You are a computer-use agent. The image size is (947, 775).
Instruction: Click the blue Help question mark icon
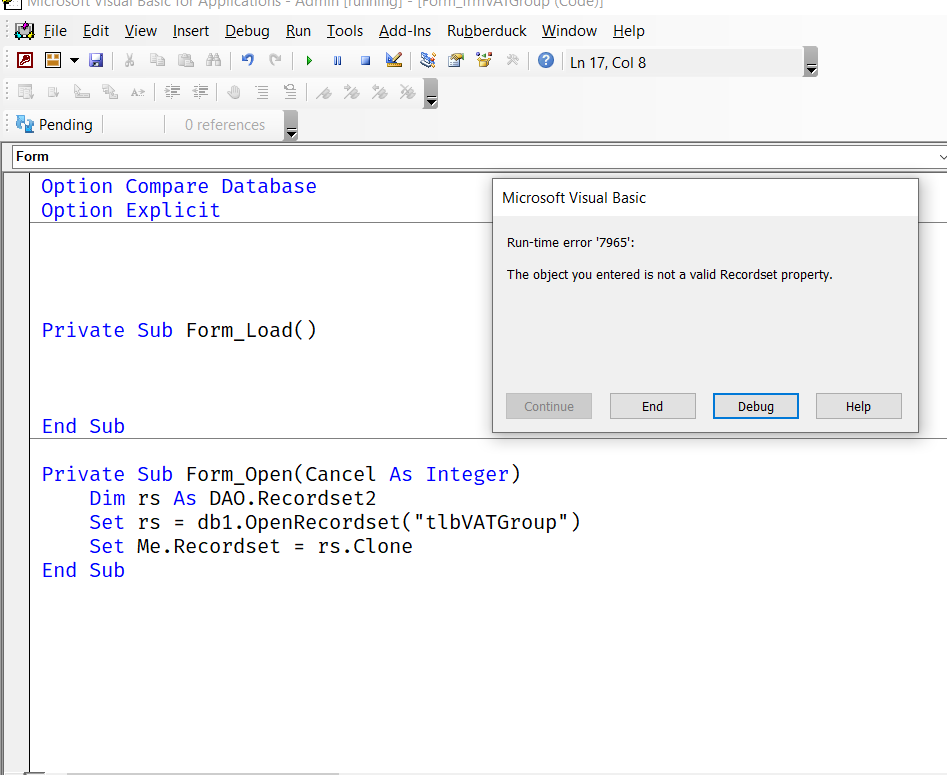pos(546,60)
